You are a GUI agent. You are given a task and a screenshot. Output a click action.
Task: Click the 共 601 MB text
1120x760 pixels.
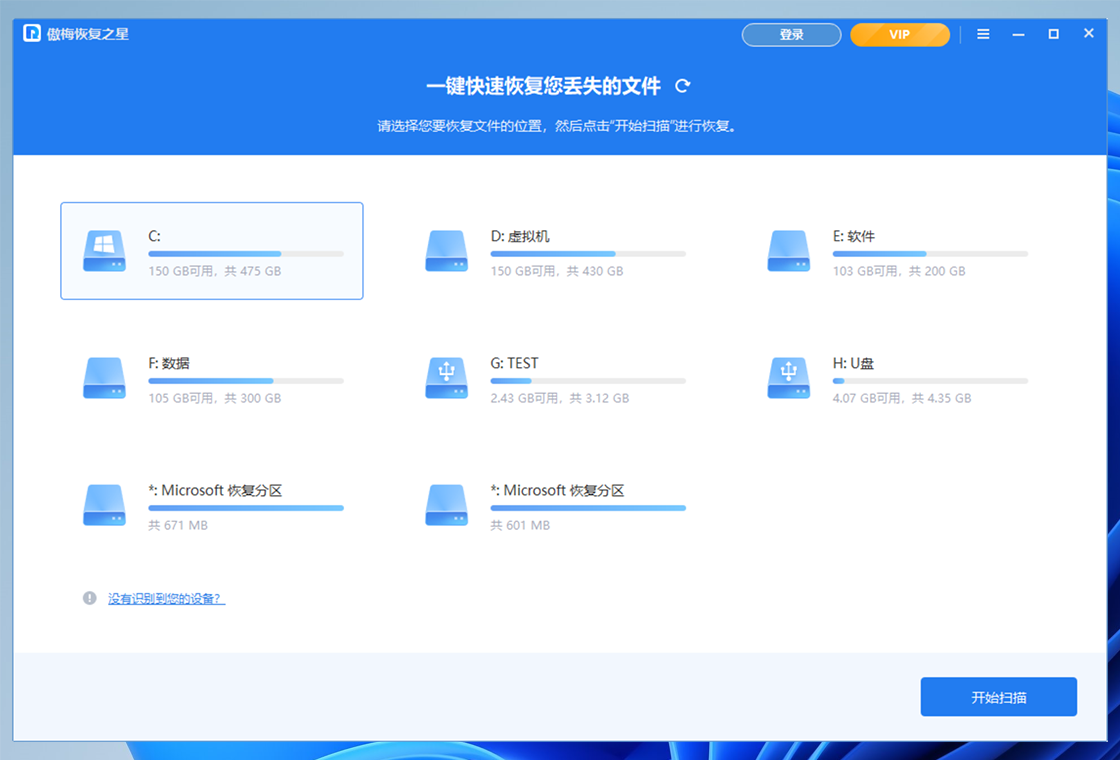click(520, 526)
